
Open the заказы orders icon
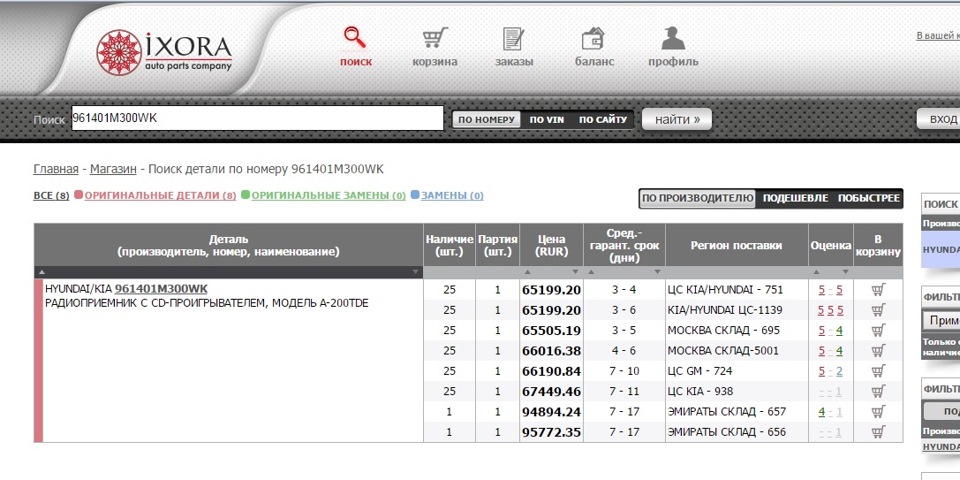tap(514, 39)
